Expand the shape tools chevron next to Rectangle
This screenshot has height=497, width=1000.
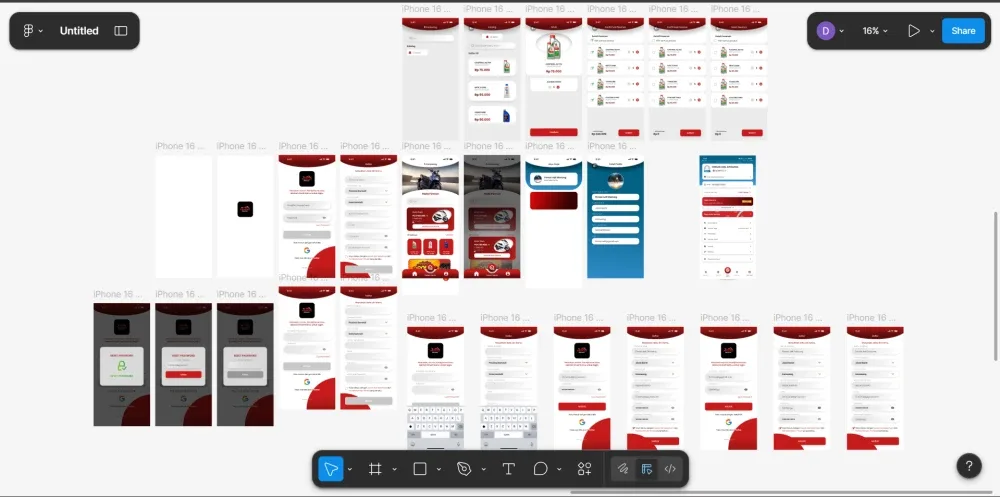439,470
